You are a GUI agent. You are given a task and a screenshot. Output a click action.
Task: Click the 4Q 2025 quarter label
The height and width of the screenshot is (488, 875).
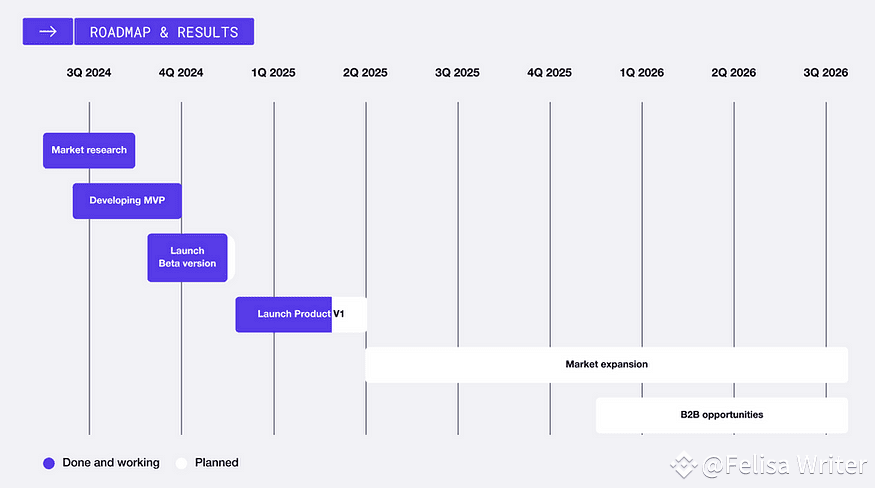tap(549, 73)
